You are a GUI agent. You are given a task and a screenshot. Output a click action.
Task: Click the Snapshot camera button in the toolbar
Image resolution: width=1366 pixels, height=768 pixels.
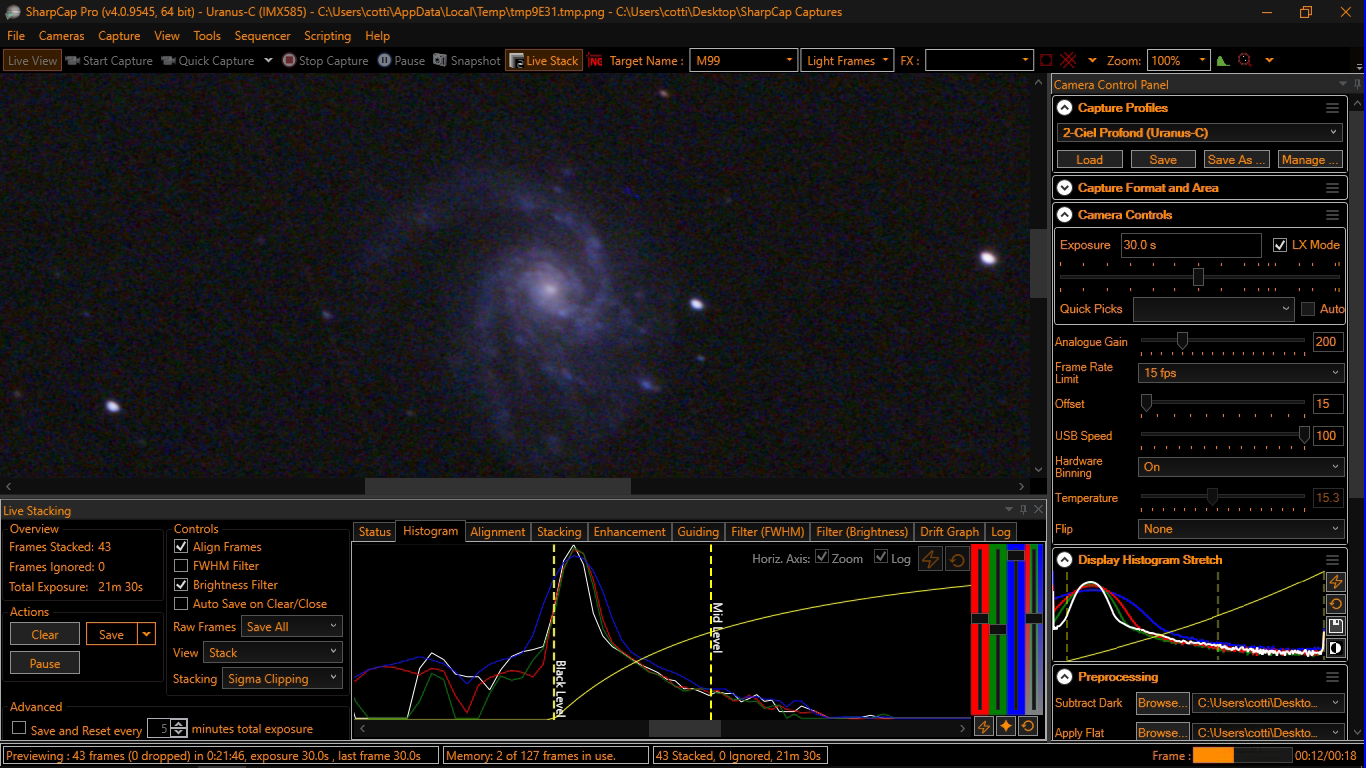[466, 61]
